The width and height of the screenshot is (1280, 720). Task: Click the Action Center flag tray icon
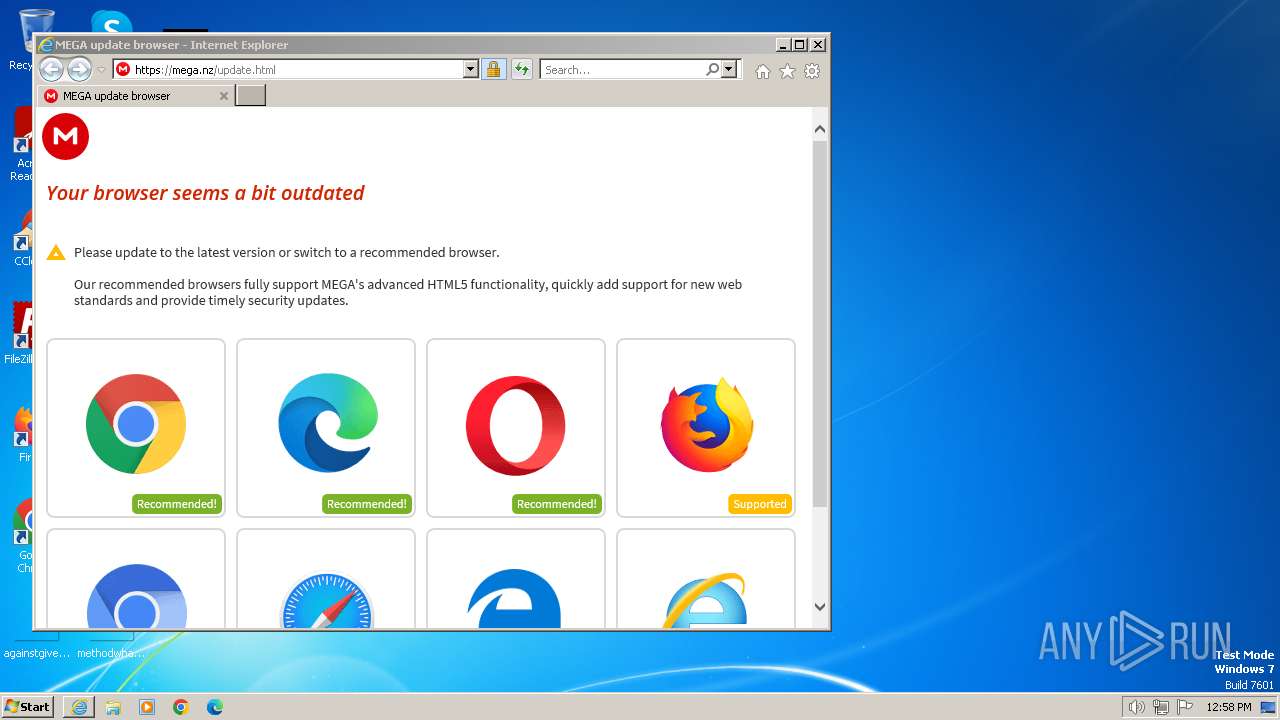coord(1186,707)
